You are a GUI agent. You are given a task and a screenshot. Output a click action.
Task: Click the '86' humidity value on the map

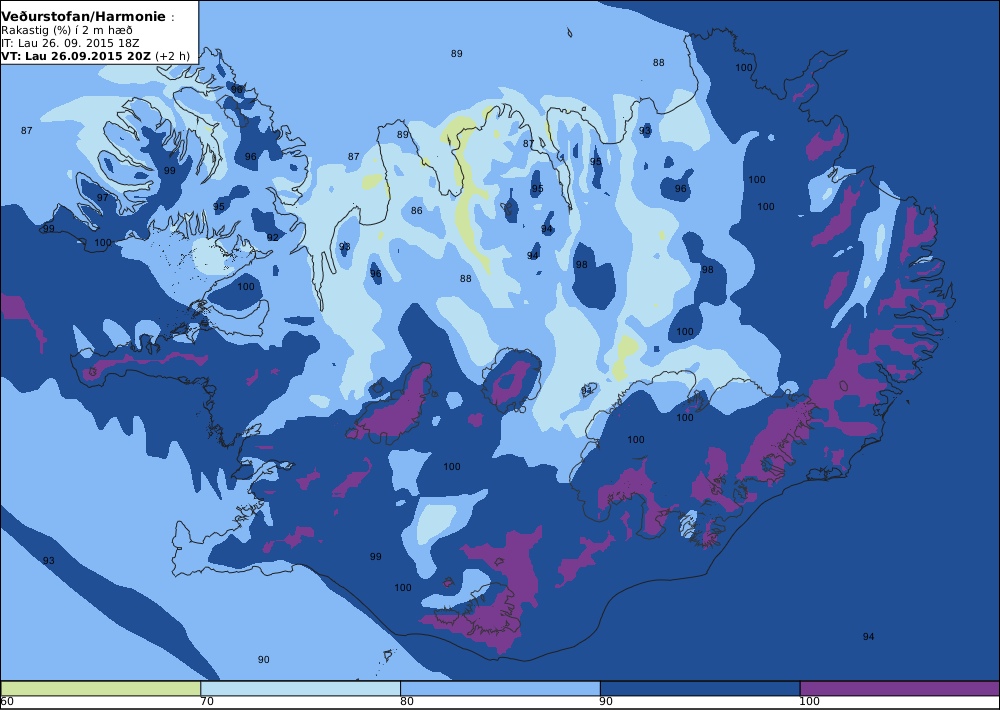tap(416, 211)
